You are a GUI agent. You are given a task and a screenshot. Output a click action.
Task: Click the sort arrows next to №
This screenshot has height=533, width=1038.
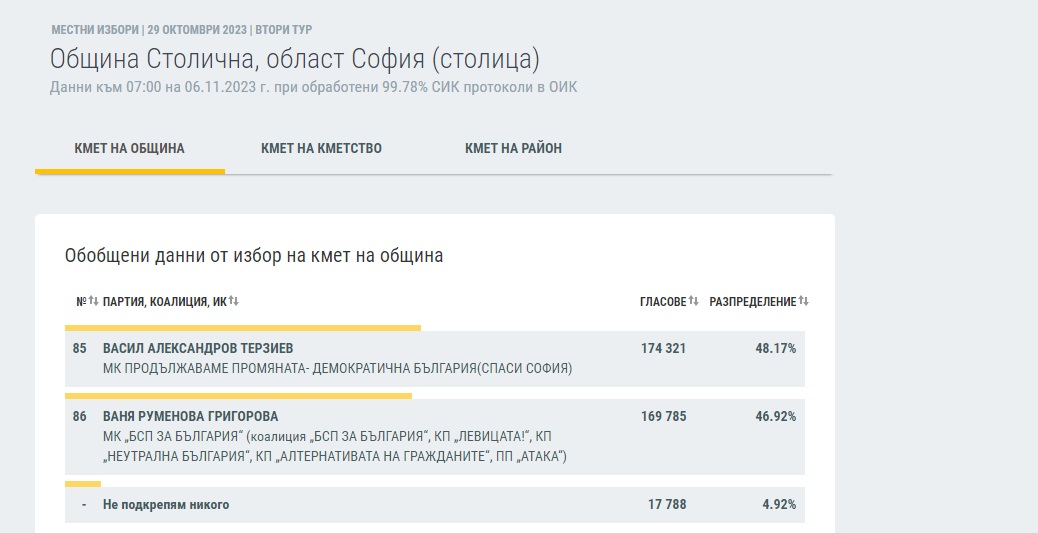coord(94,301)
